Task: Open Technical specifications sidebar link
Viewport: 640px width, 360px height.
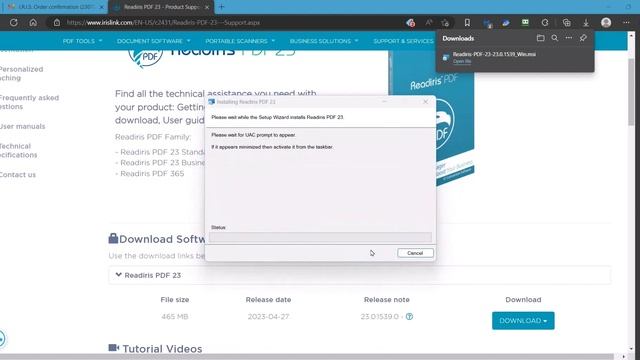Action: coord(18,150)
